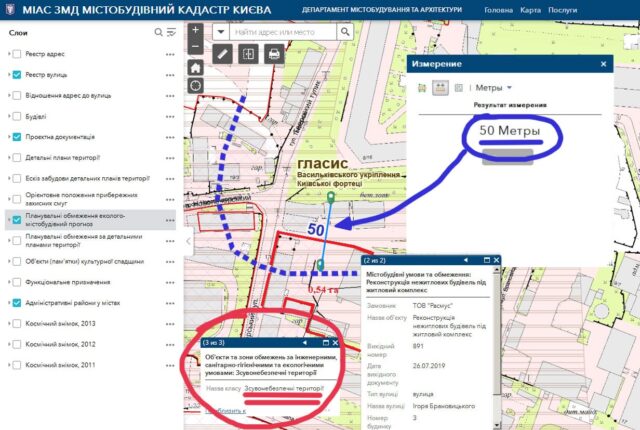
Task: Open the draw pencil tool
Action: pos(223,54)
